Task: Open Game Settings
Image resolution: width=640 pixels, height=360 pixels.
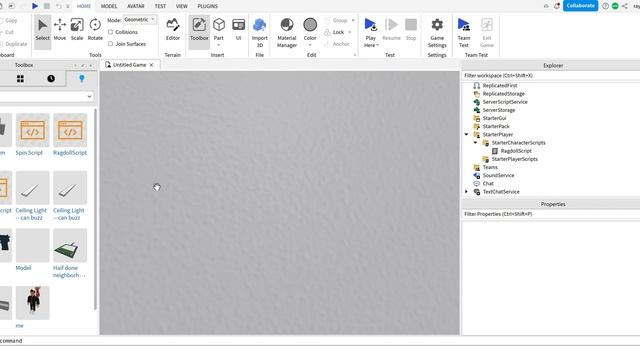Action: tap(437, 33)
